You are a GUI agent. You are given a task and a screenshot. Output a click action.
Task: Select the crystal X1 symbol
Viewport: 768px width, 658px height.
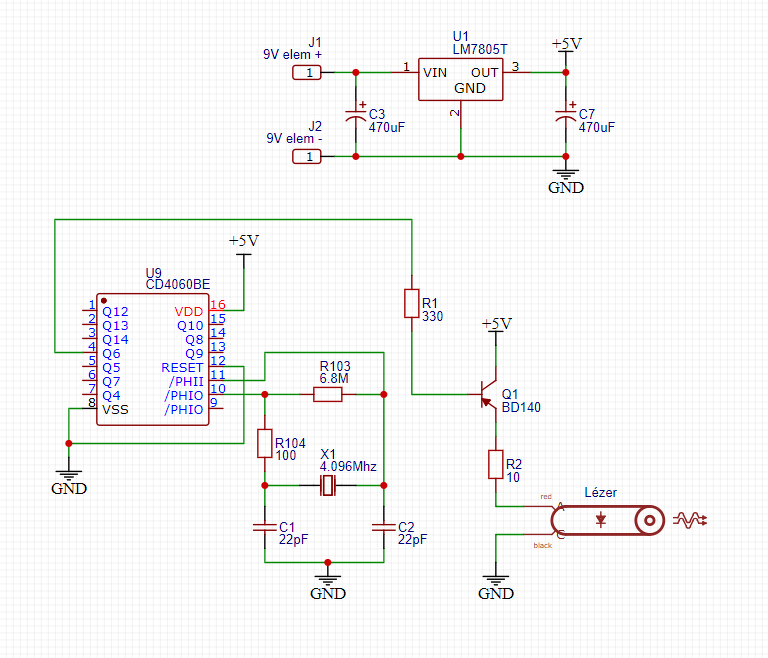(328, 486)
